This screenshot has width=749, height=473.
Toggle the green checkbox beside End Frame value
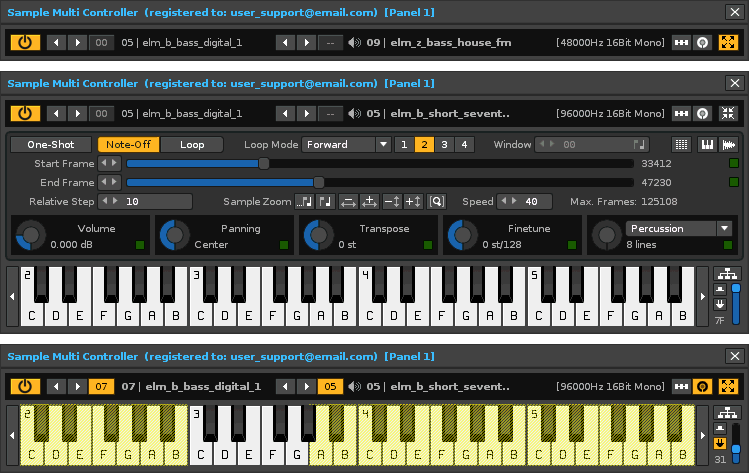tap(733, 182)
